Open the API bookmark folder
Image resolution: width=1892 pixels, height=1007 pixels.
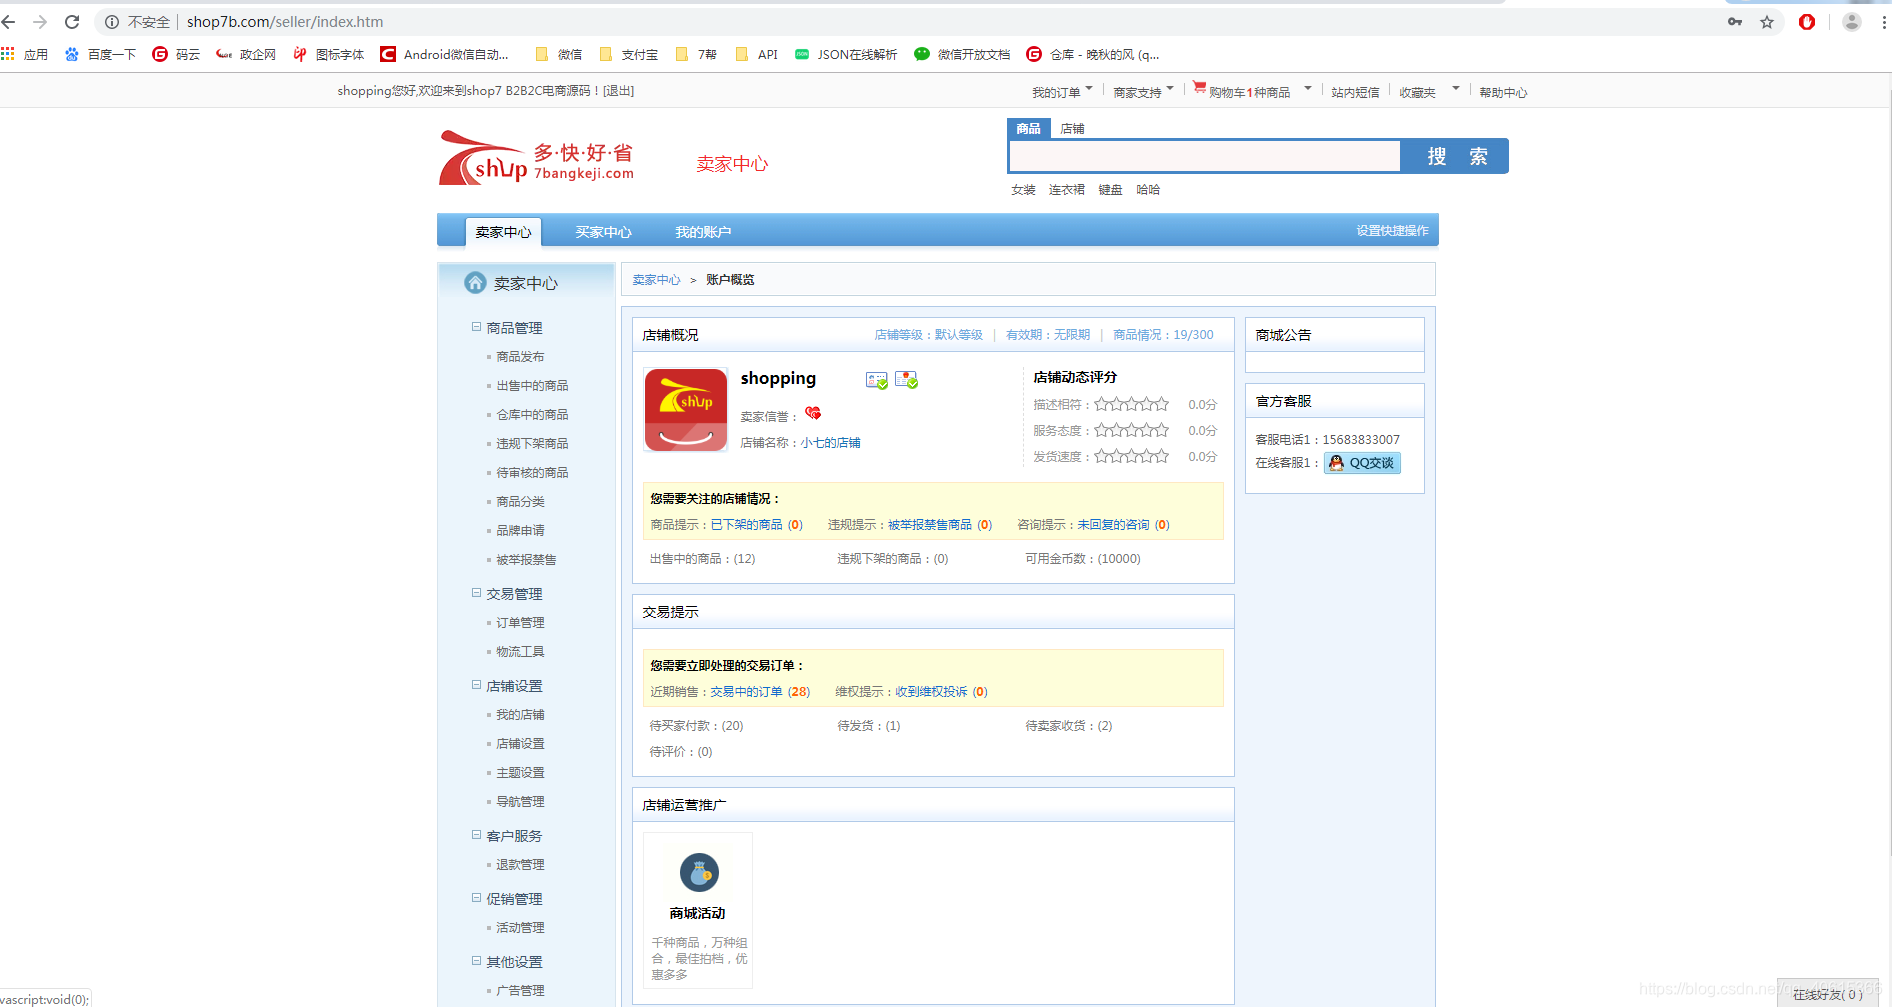pyautogui.click(x=756, y=54)
